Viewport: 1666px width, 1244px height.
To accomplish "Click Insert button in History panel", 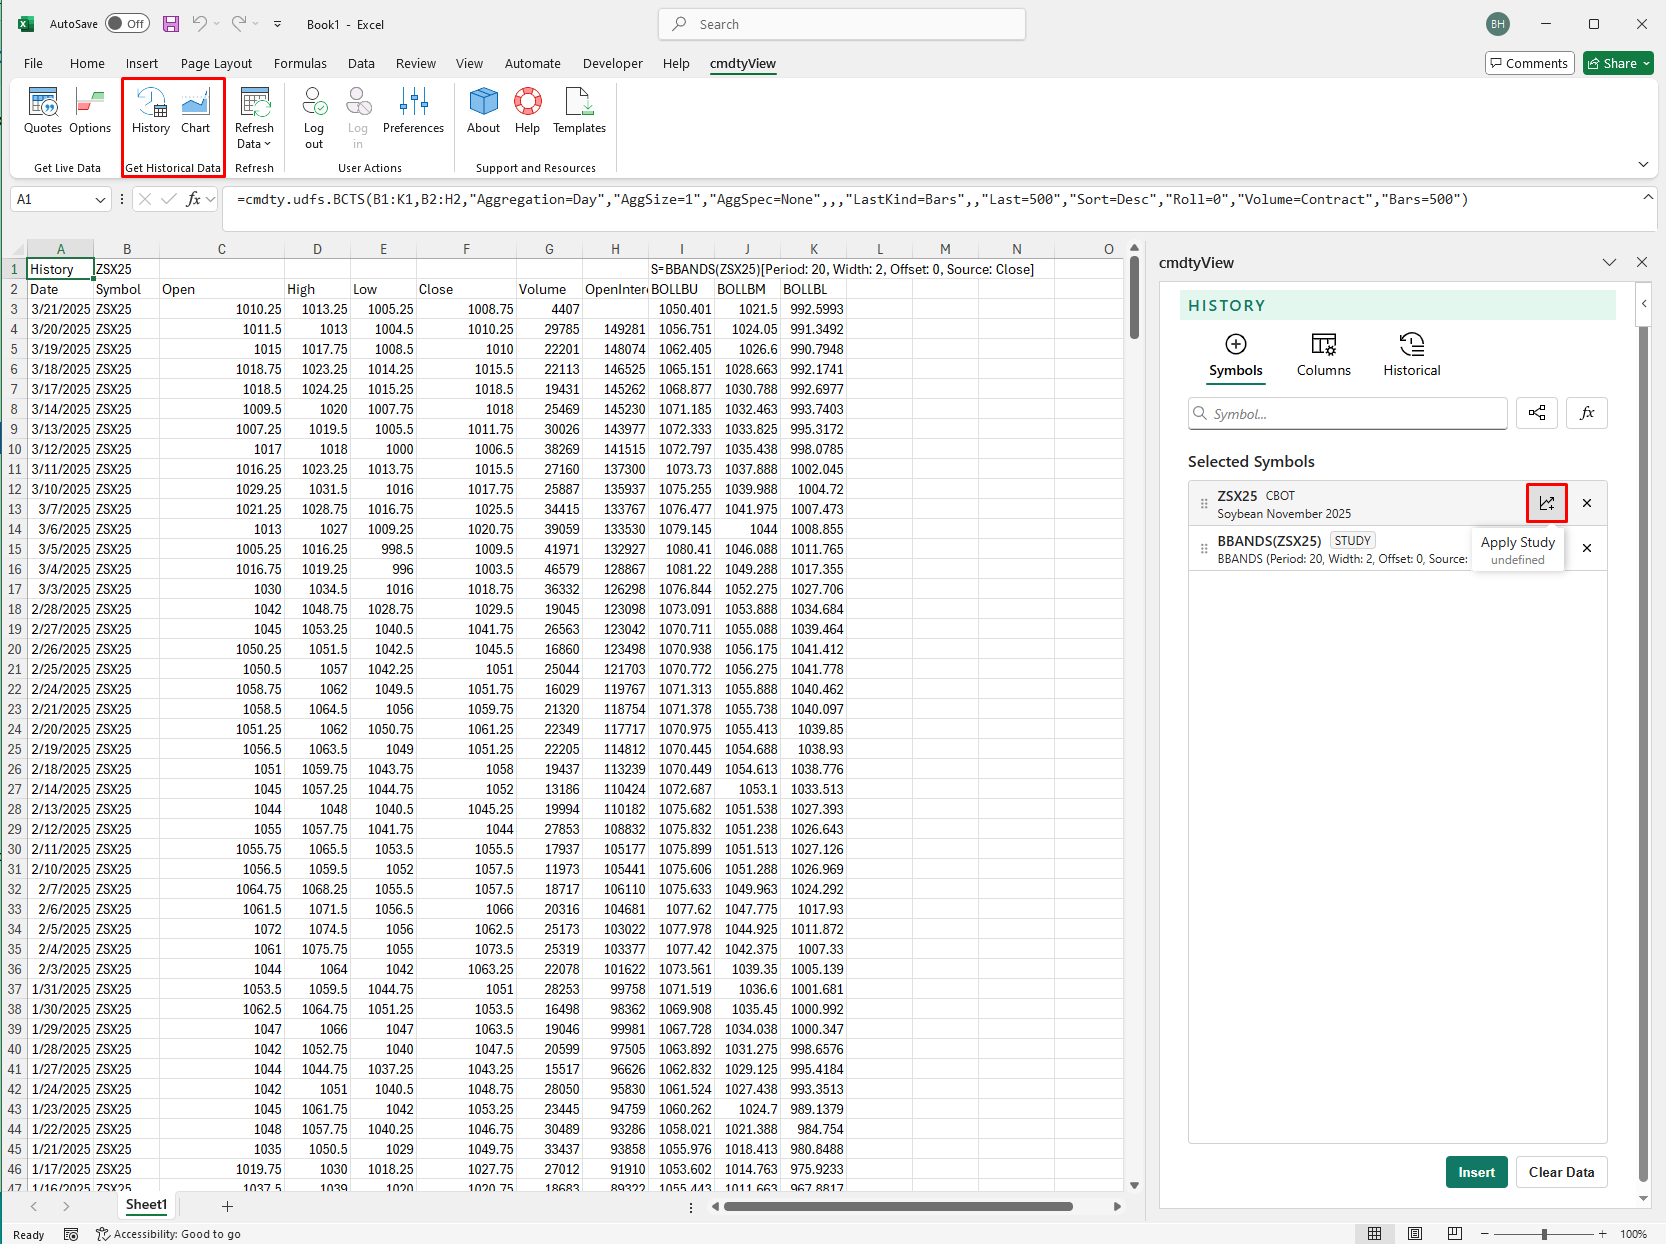I will point(1477,1172).
